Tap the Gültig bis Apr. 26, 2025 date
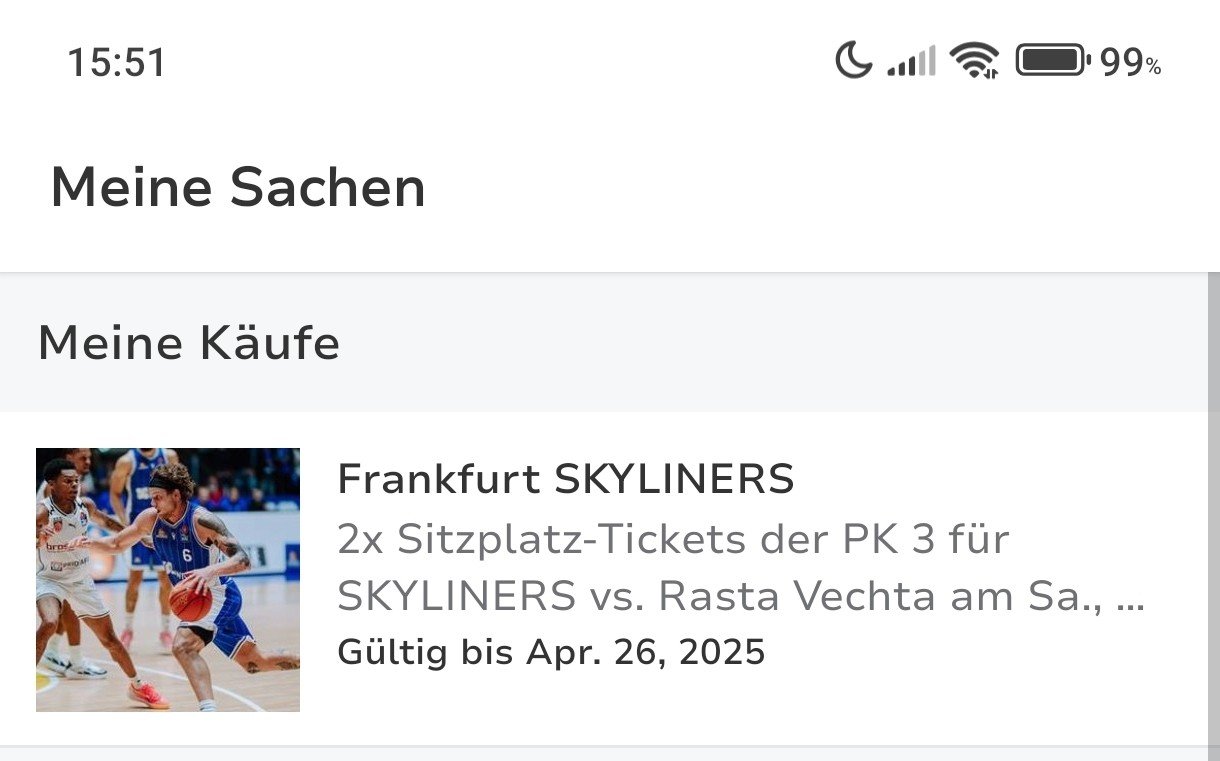Image resolution: width=1220 pixels, height=761 pixels. pyautogui.click(x=551, y=652)
